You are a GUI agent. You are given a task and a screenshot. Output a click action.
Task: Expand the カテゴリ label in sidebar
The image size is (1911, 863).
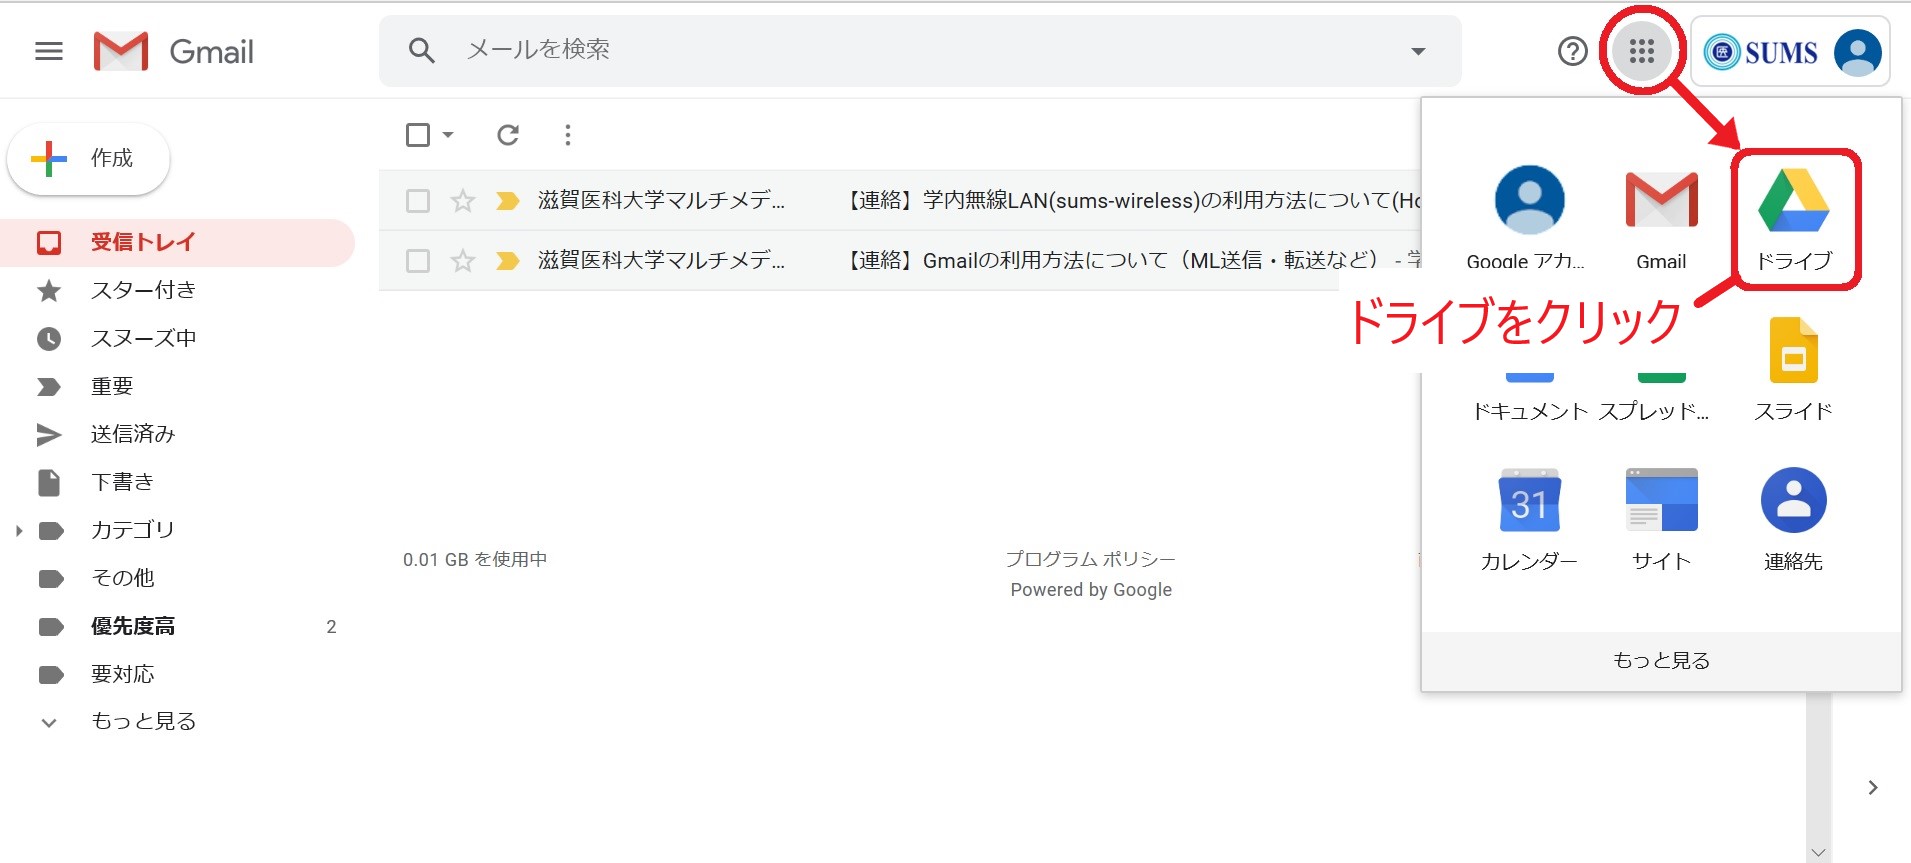point(19,531)
